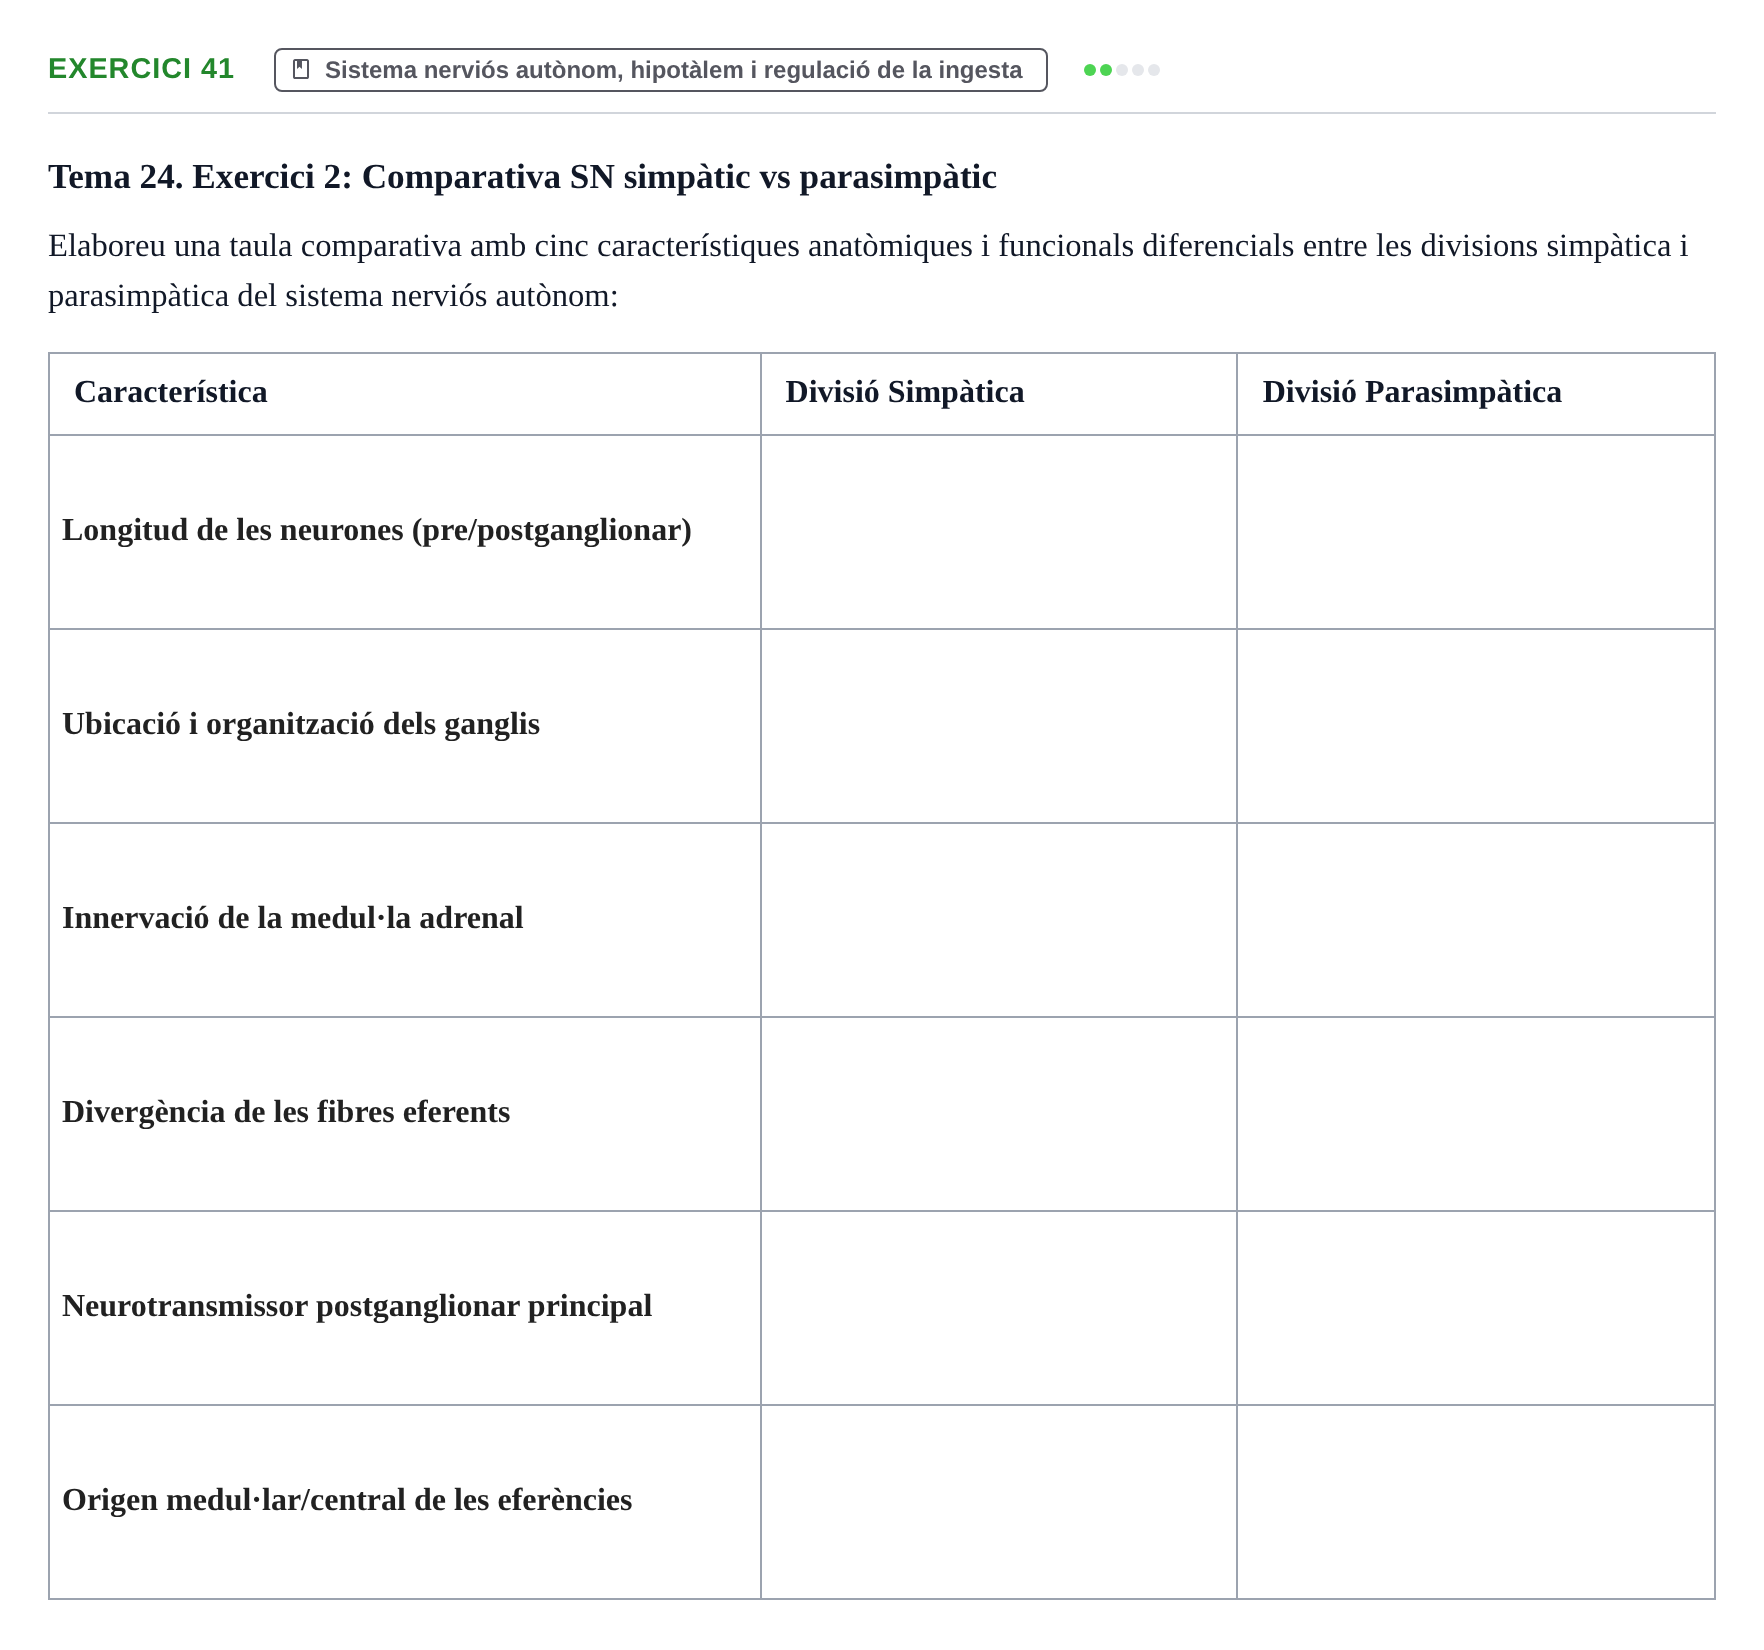Image resolution: width=1764 pixels, height=1650 pixels.
Task: Click the 'EXERCICI 41' heading
Action: (141, 68)
